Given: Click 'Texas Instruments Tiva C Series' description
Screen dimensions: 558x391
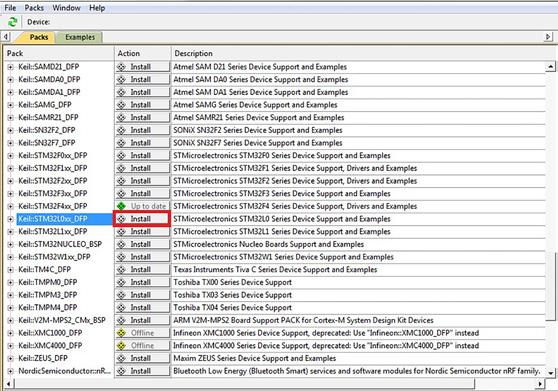Looking at the screenshot, I should pyautogui.click(x=275, y=270).
